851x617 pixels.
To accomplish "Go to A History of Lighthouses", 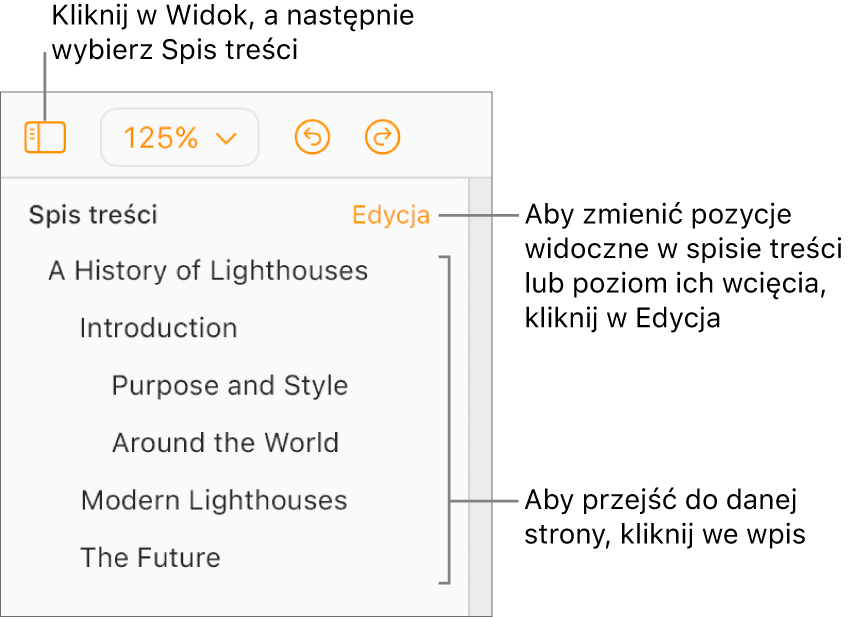I will coord(208,271).
